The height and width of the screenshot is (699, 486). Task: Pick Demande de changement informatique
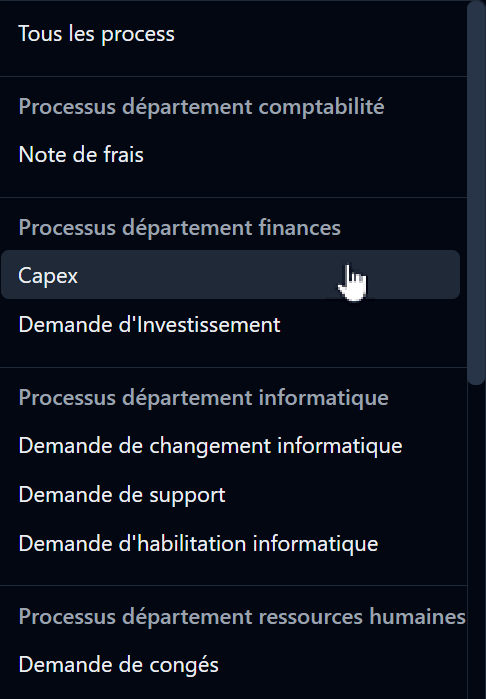[230, 445]
